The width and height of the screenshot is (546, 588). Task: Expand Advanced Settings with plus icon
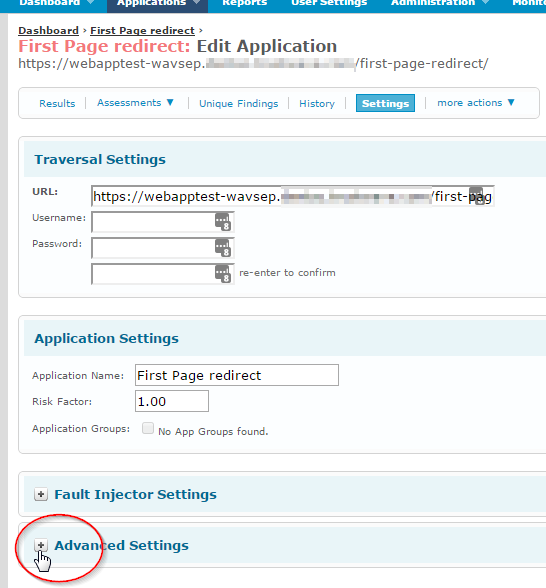[41, 545]
